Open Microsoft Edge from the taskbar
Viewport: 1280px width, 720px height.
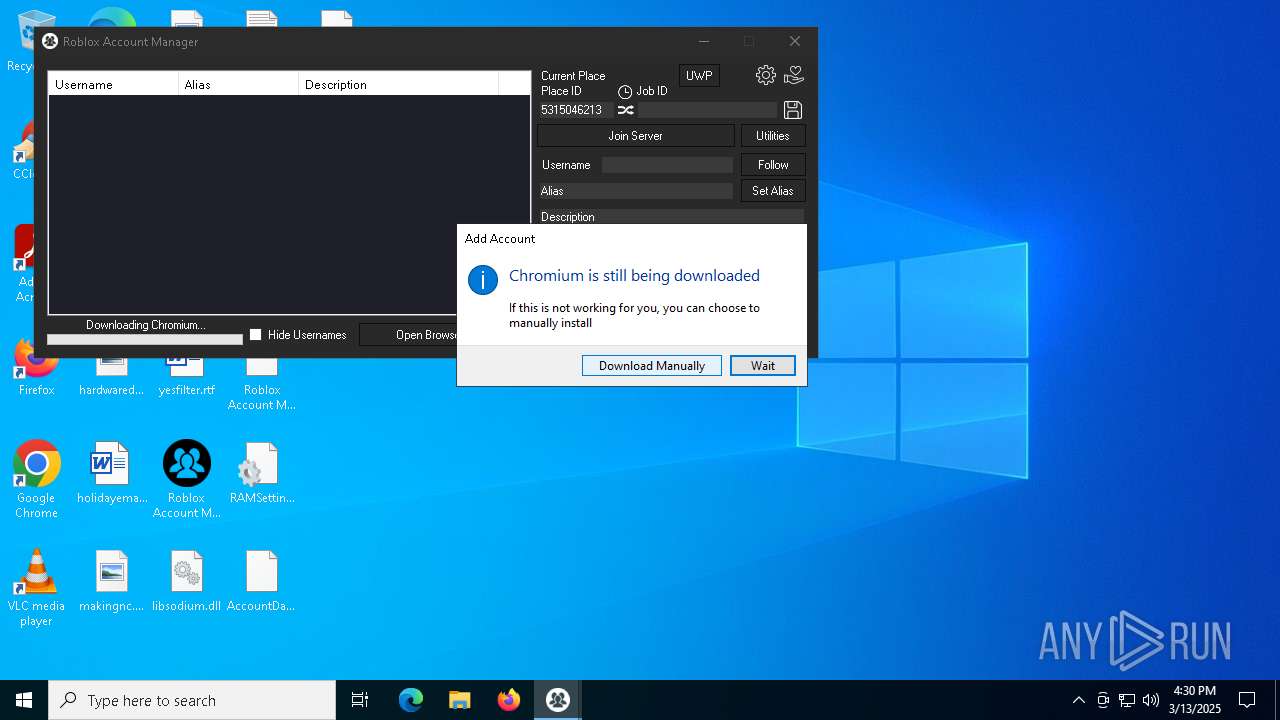pos(411,700)
